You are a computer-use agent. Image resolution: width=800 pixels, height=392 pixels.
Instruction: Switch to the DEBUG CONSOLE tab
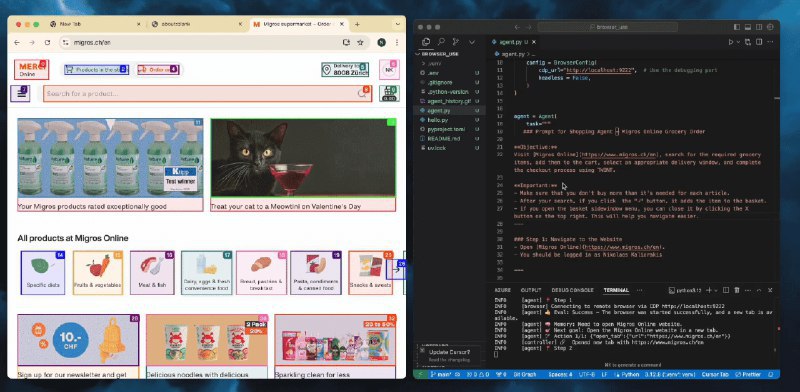click(572, 290)
